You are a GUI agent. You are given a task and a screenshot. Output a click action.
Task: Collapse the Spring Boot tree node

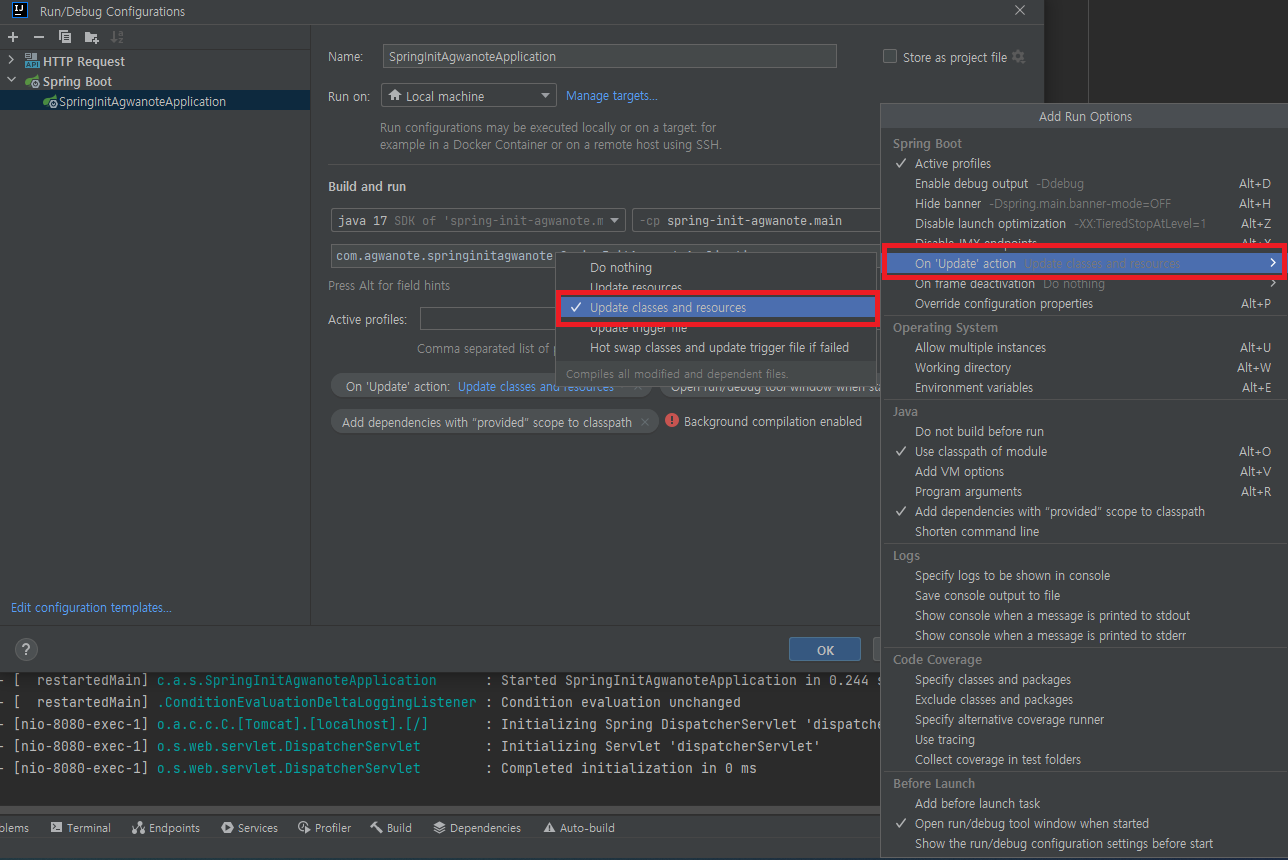coord(11,81)
